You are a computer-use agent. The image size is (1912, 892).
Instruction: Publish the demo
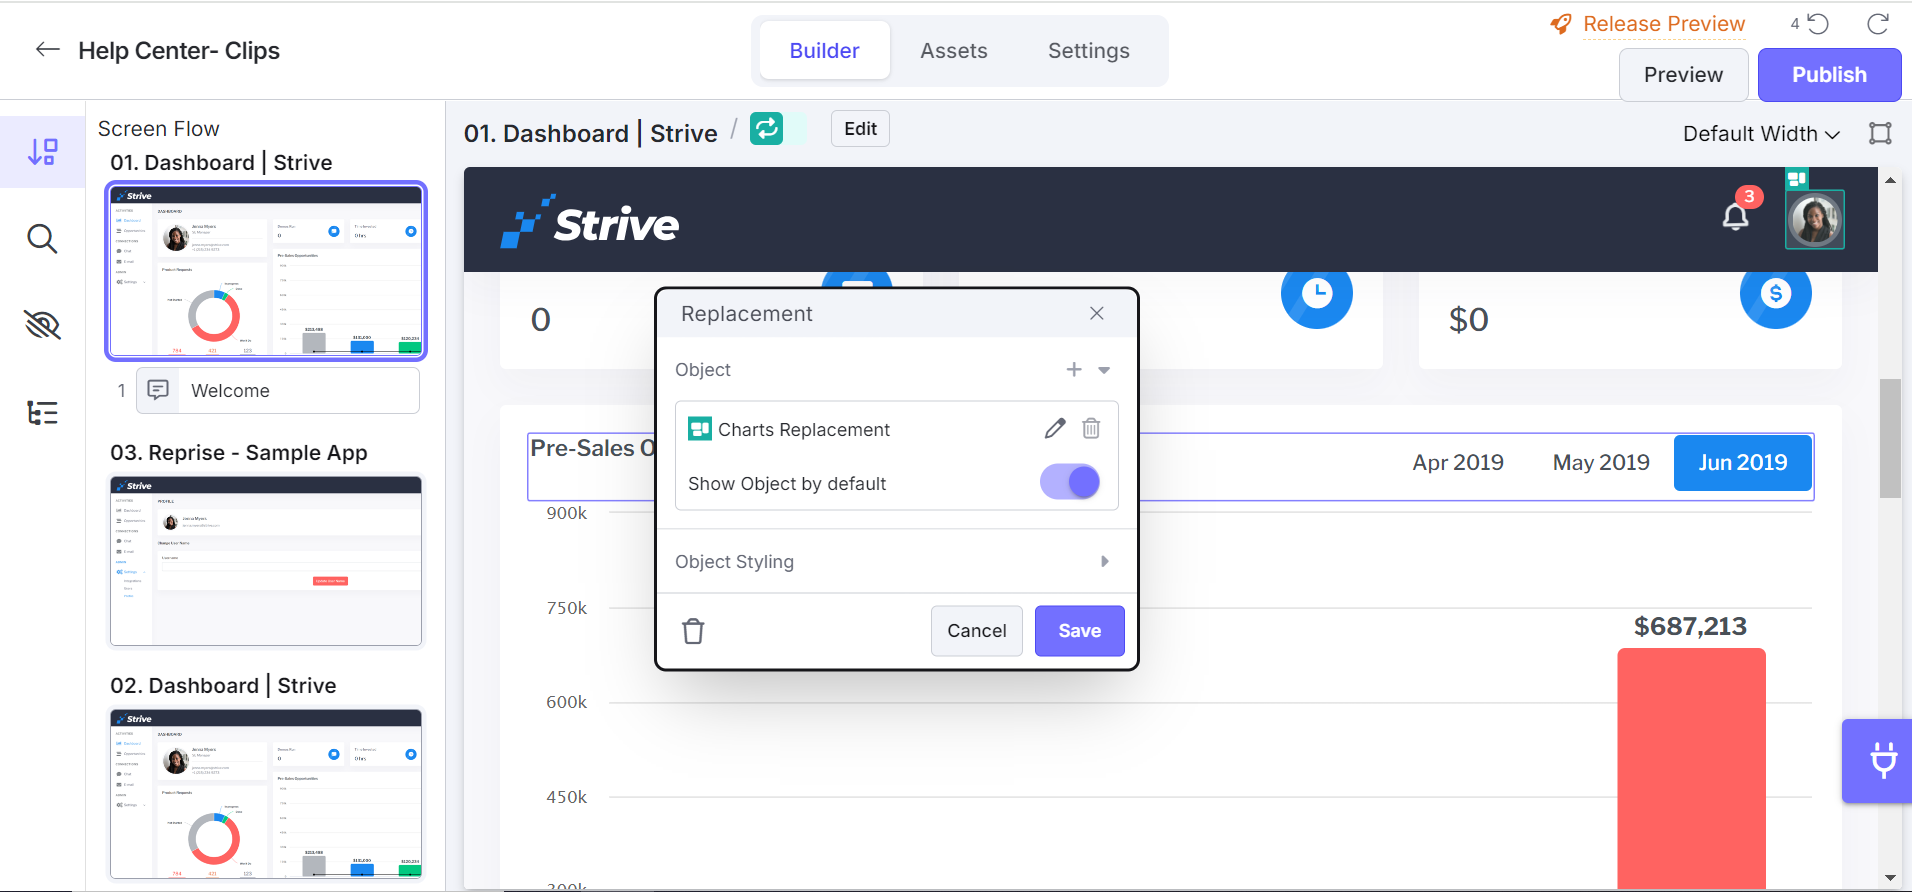click(1829, 75)
